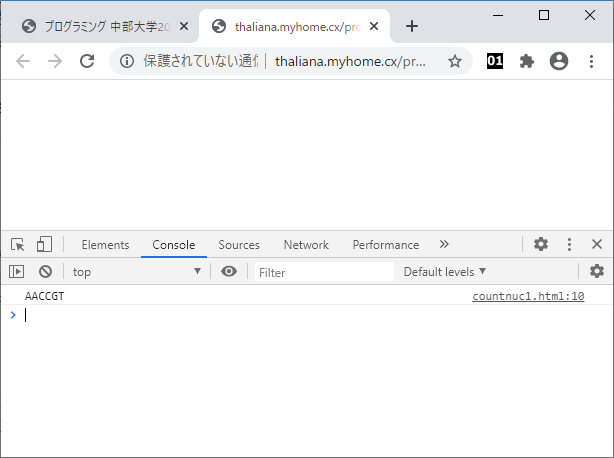Switch to the Network tab
The width and height of the screenshot is (614, 458).
pos(306,245)
